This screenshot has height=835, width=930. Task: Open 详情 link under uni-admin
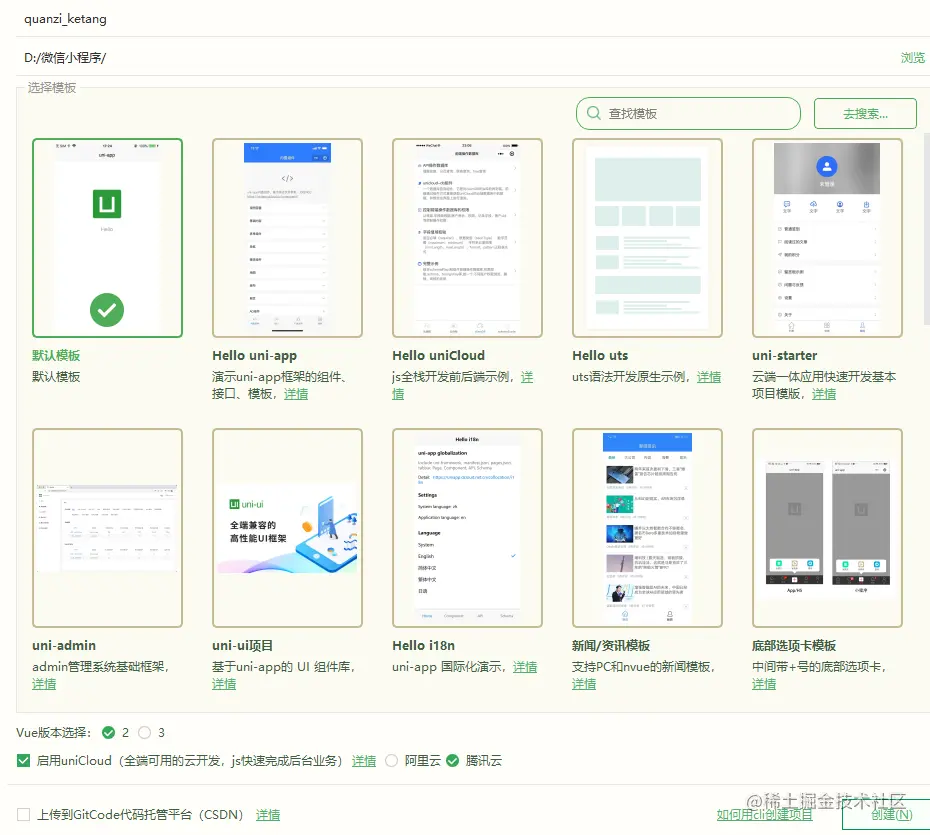44,684
